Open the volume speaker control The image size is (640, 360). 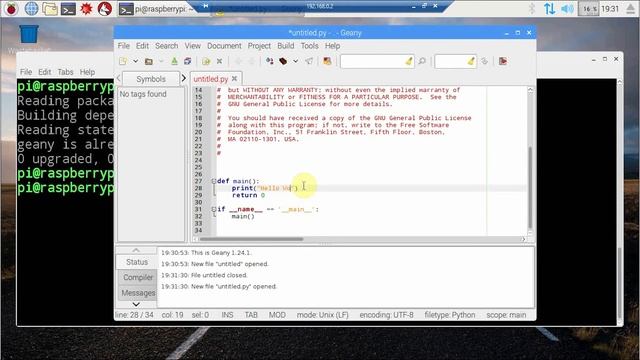coord(567,9)
